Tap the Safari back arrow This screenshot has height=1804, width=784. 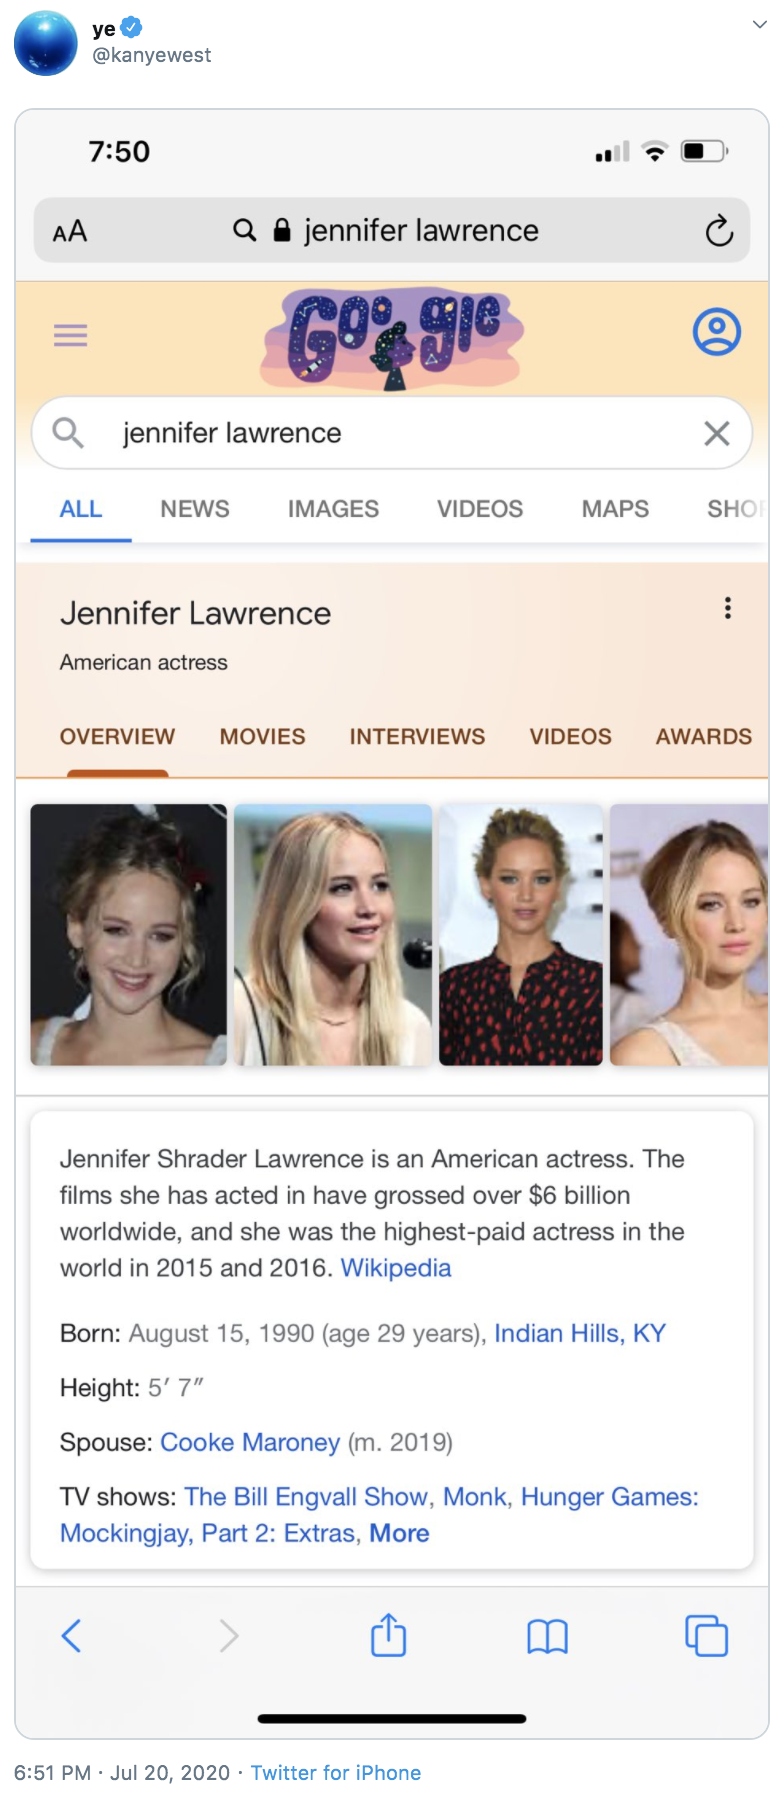click(71, 1636)
